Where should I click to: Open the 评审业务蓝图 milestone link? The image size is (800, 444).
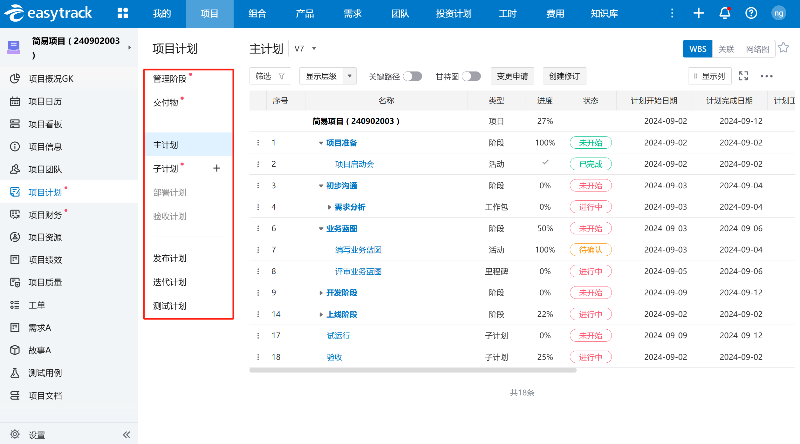(358, 272)
